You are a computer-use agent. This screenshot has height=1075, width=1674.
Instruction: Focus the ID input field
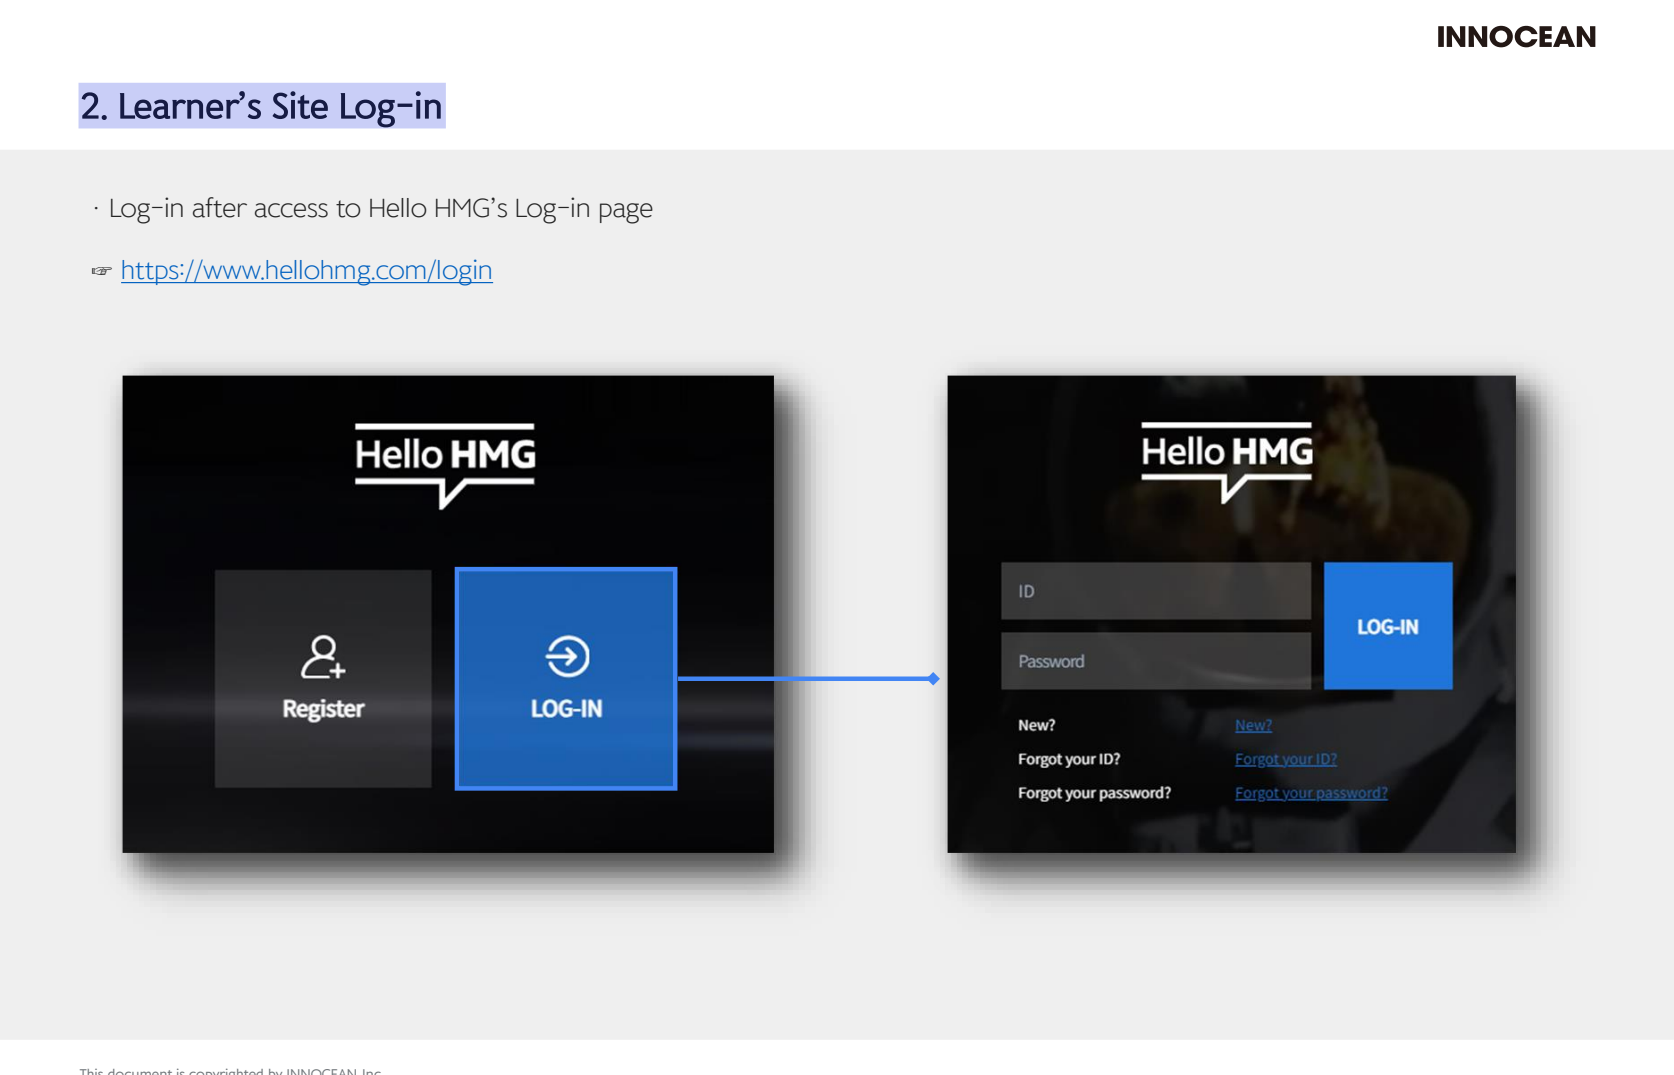point(1156,591)
